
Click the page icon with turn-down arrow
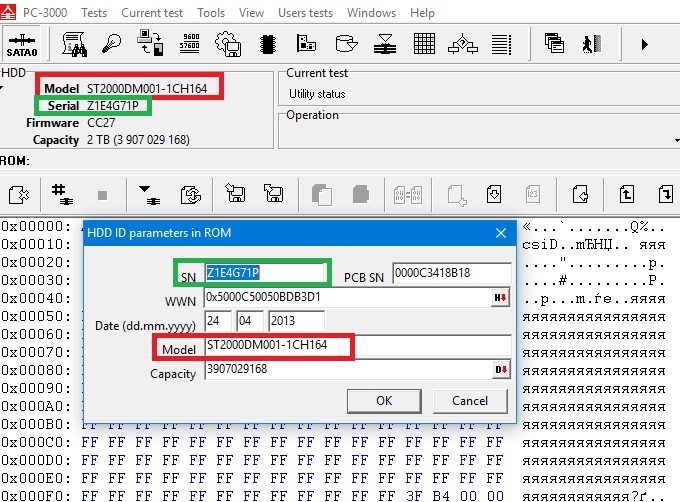666,194
